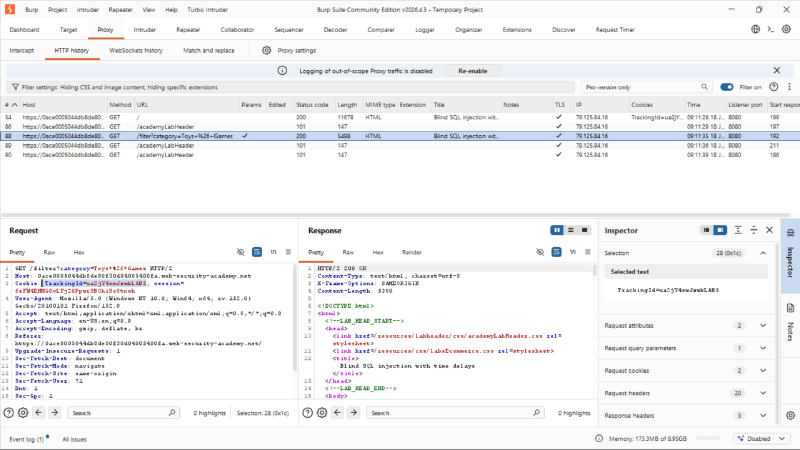Click the Request panel vertical scrollbar
This screenshot has width=800, height=450.
pos(295,317)
